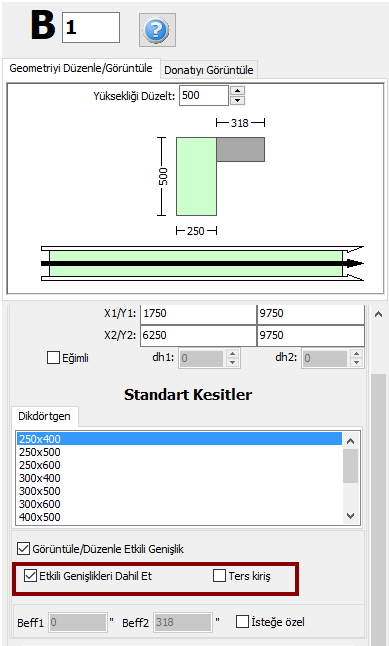Toggle Etkili Genişlikleri Dahil Et checkbox
This screenshot has height=646, width=389.
point(30,576)
